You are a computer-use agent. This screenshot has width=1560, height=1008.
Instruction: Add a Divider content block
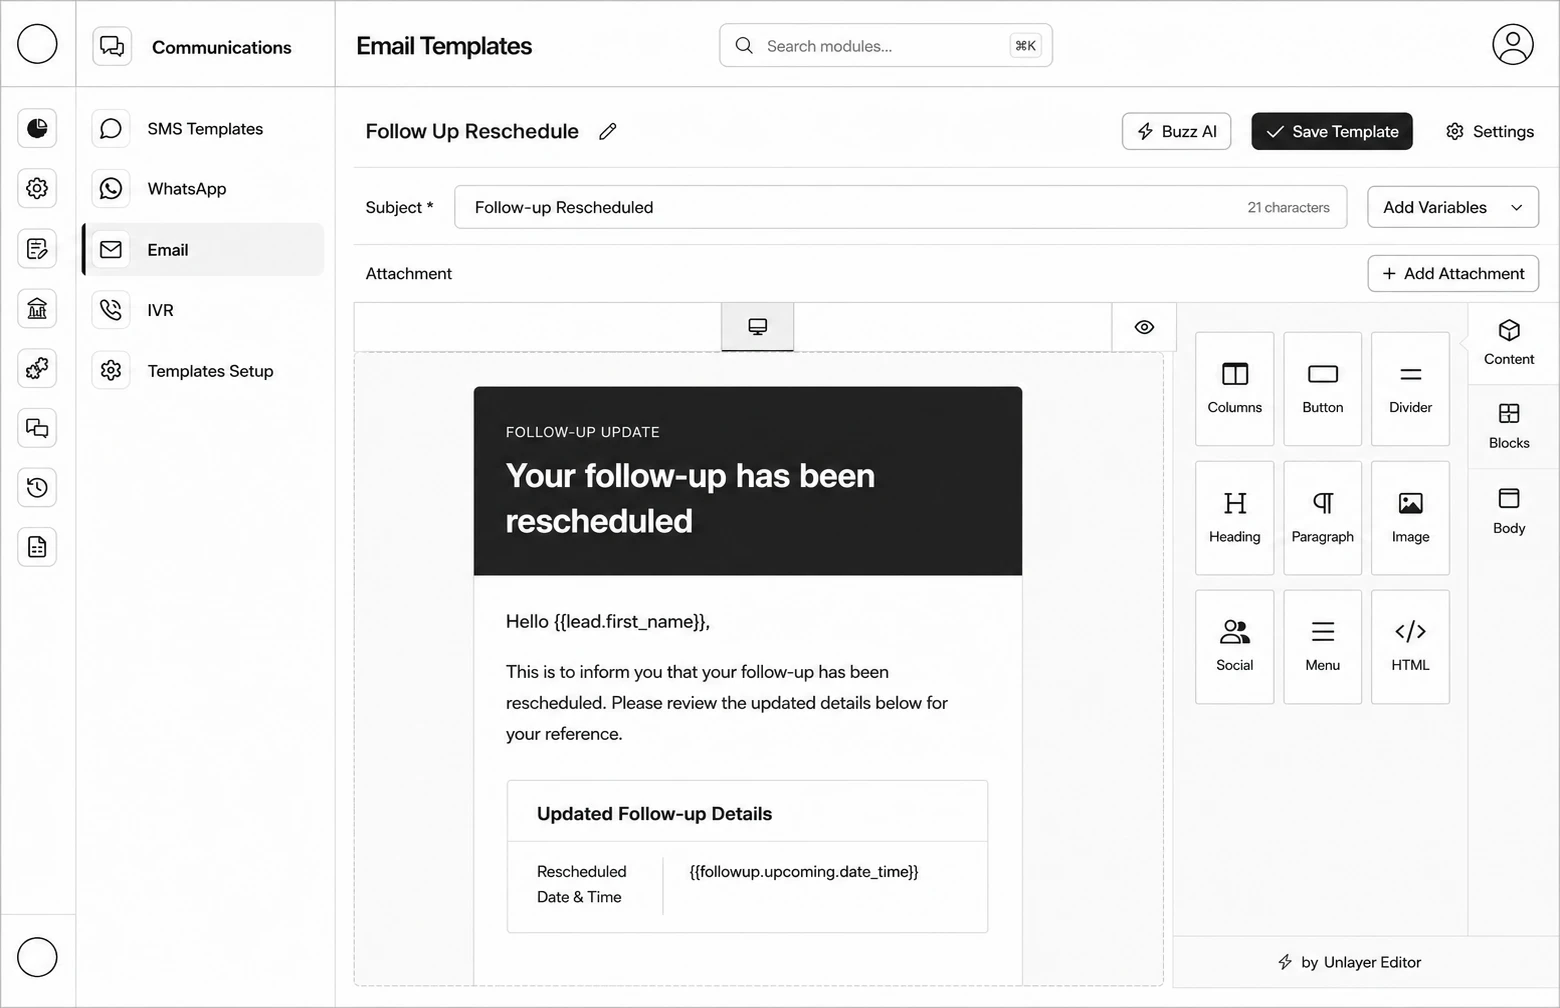click(1410, 389)
